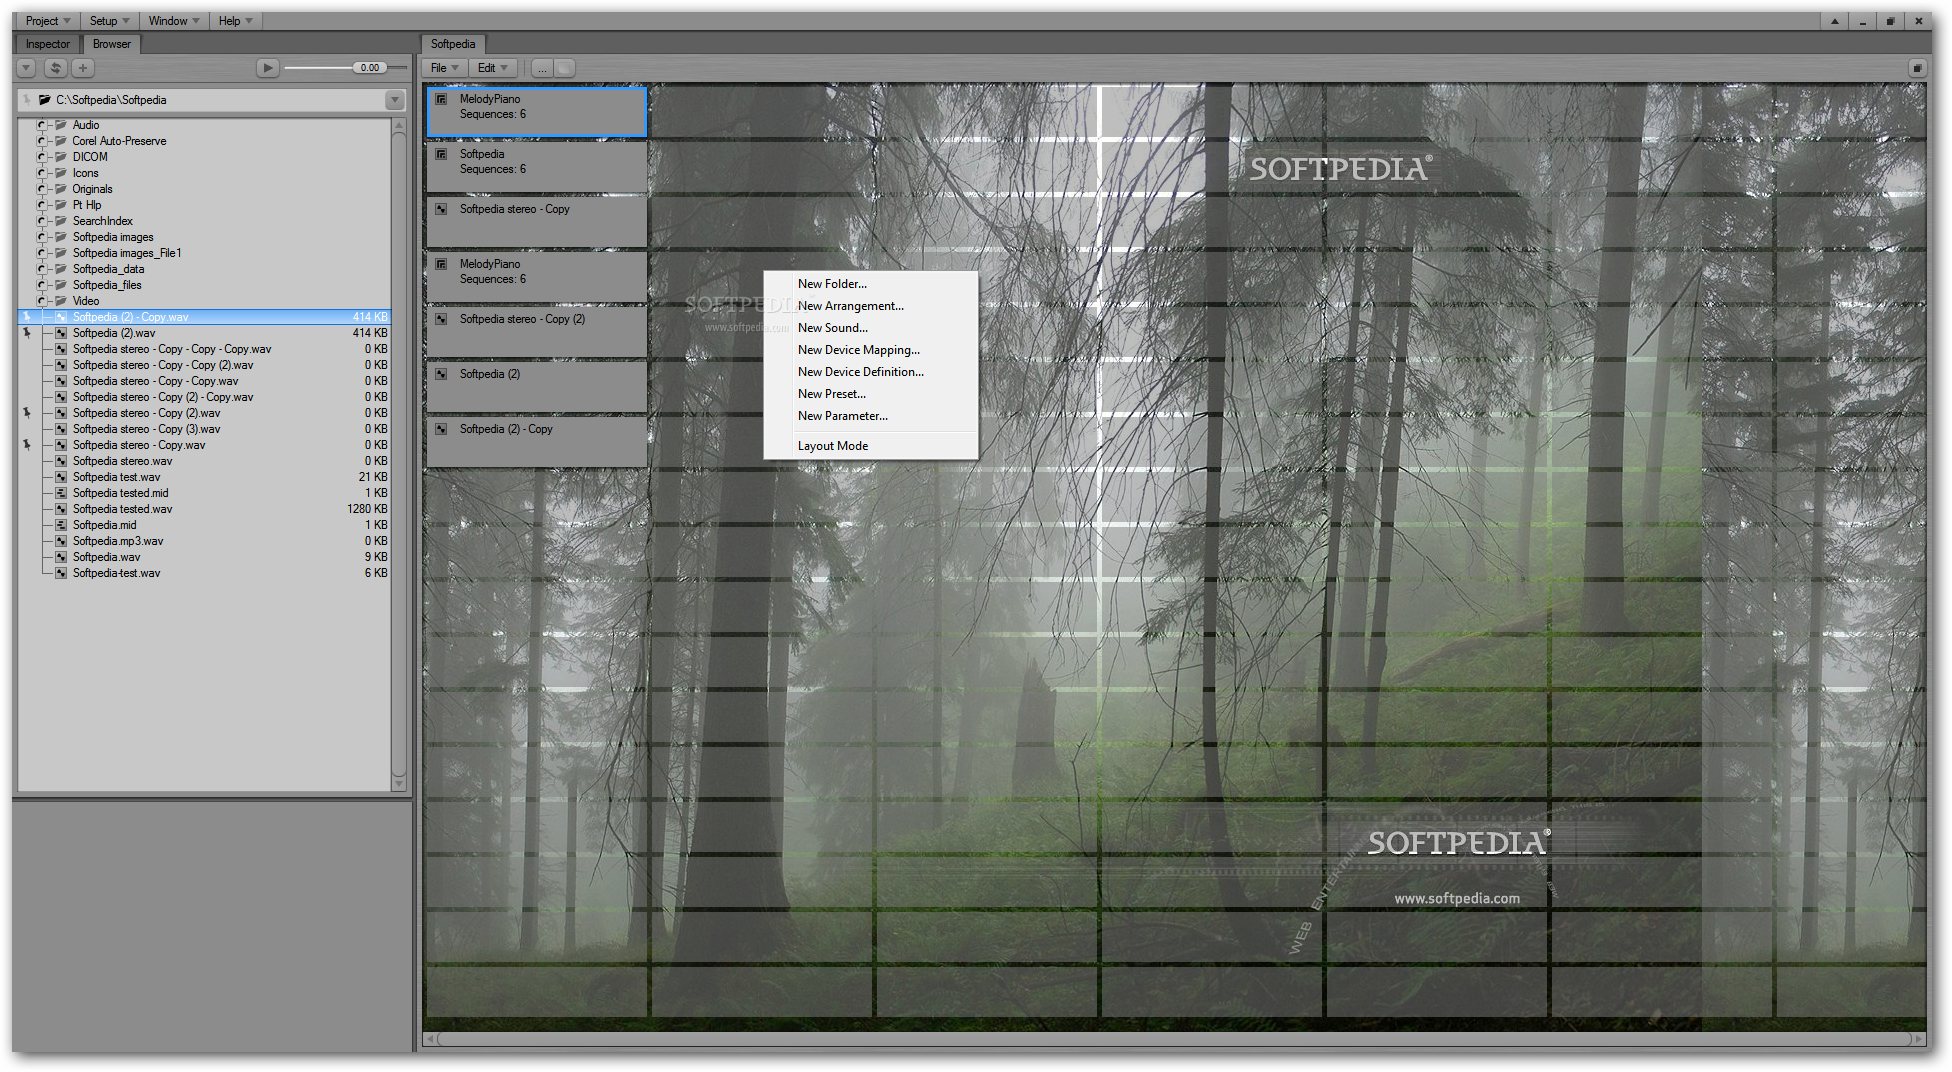Open the C:\Softpedia\Softpedia path dropdown

tap(395, 100)
